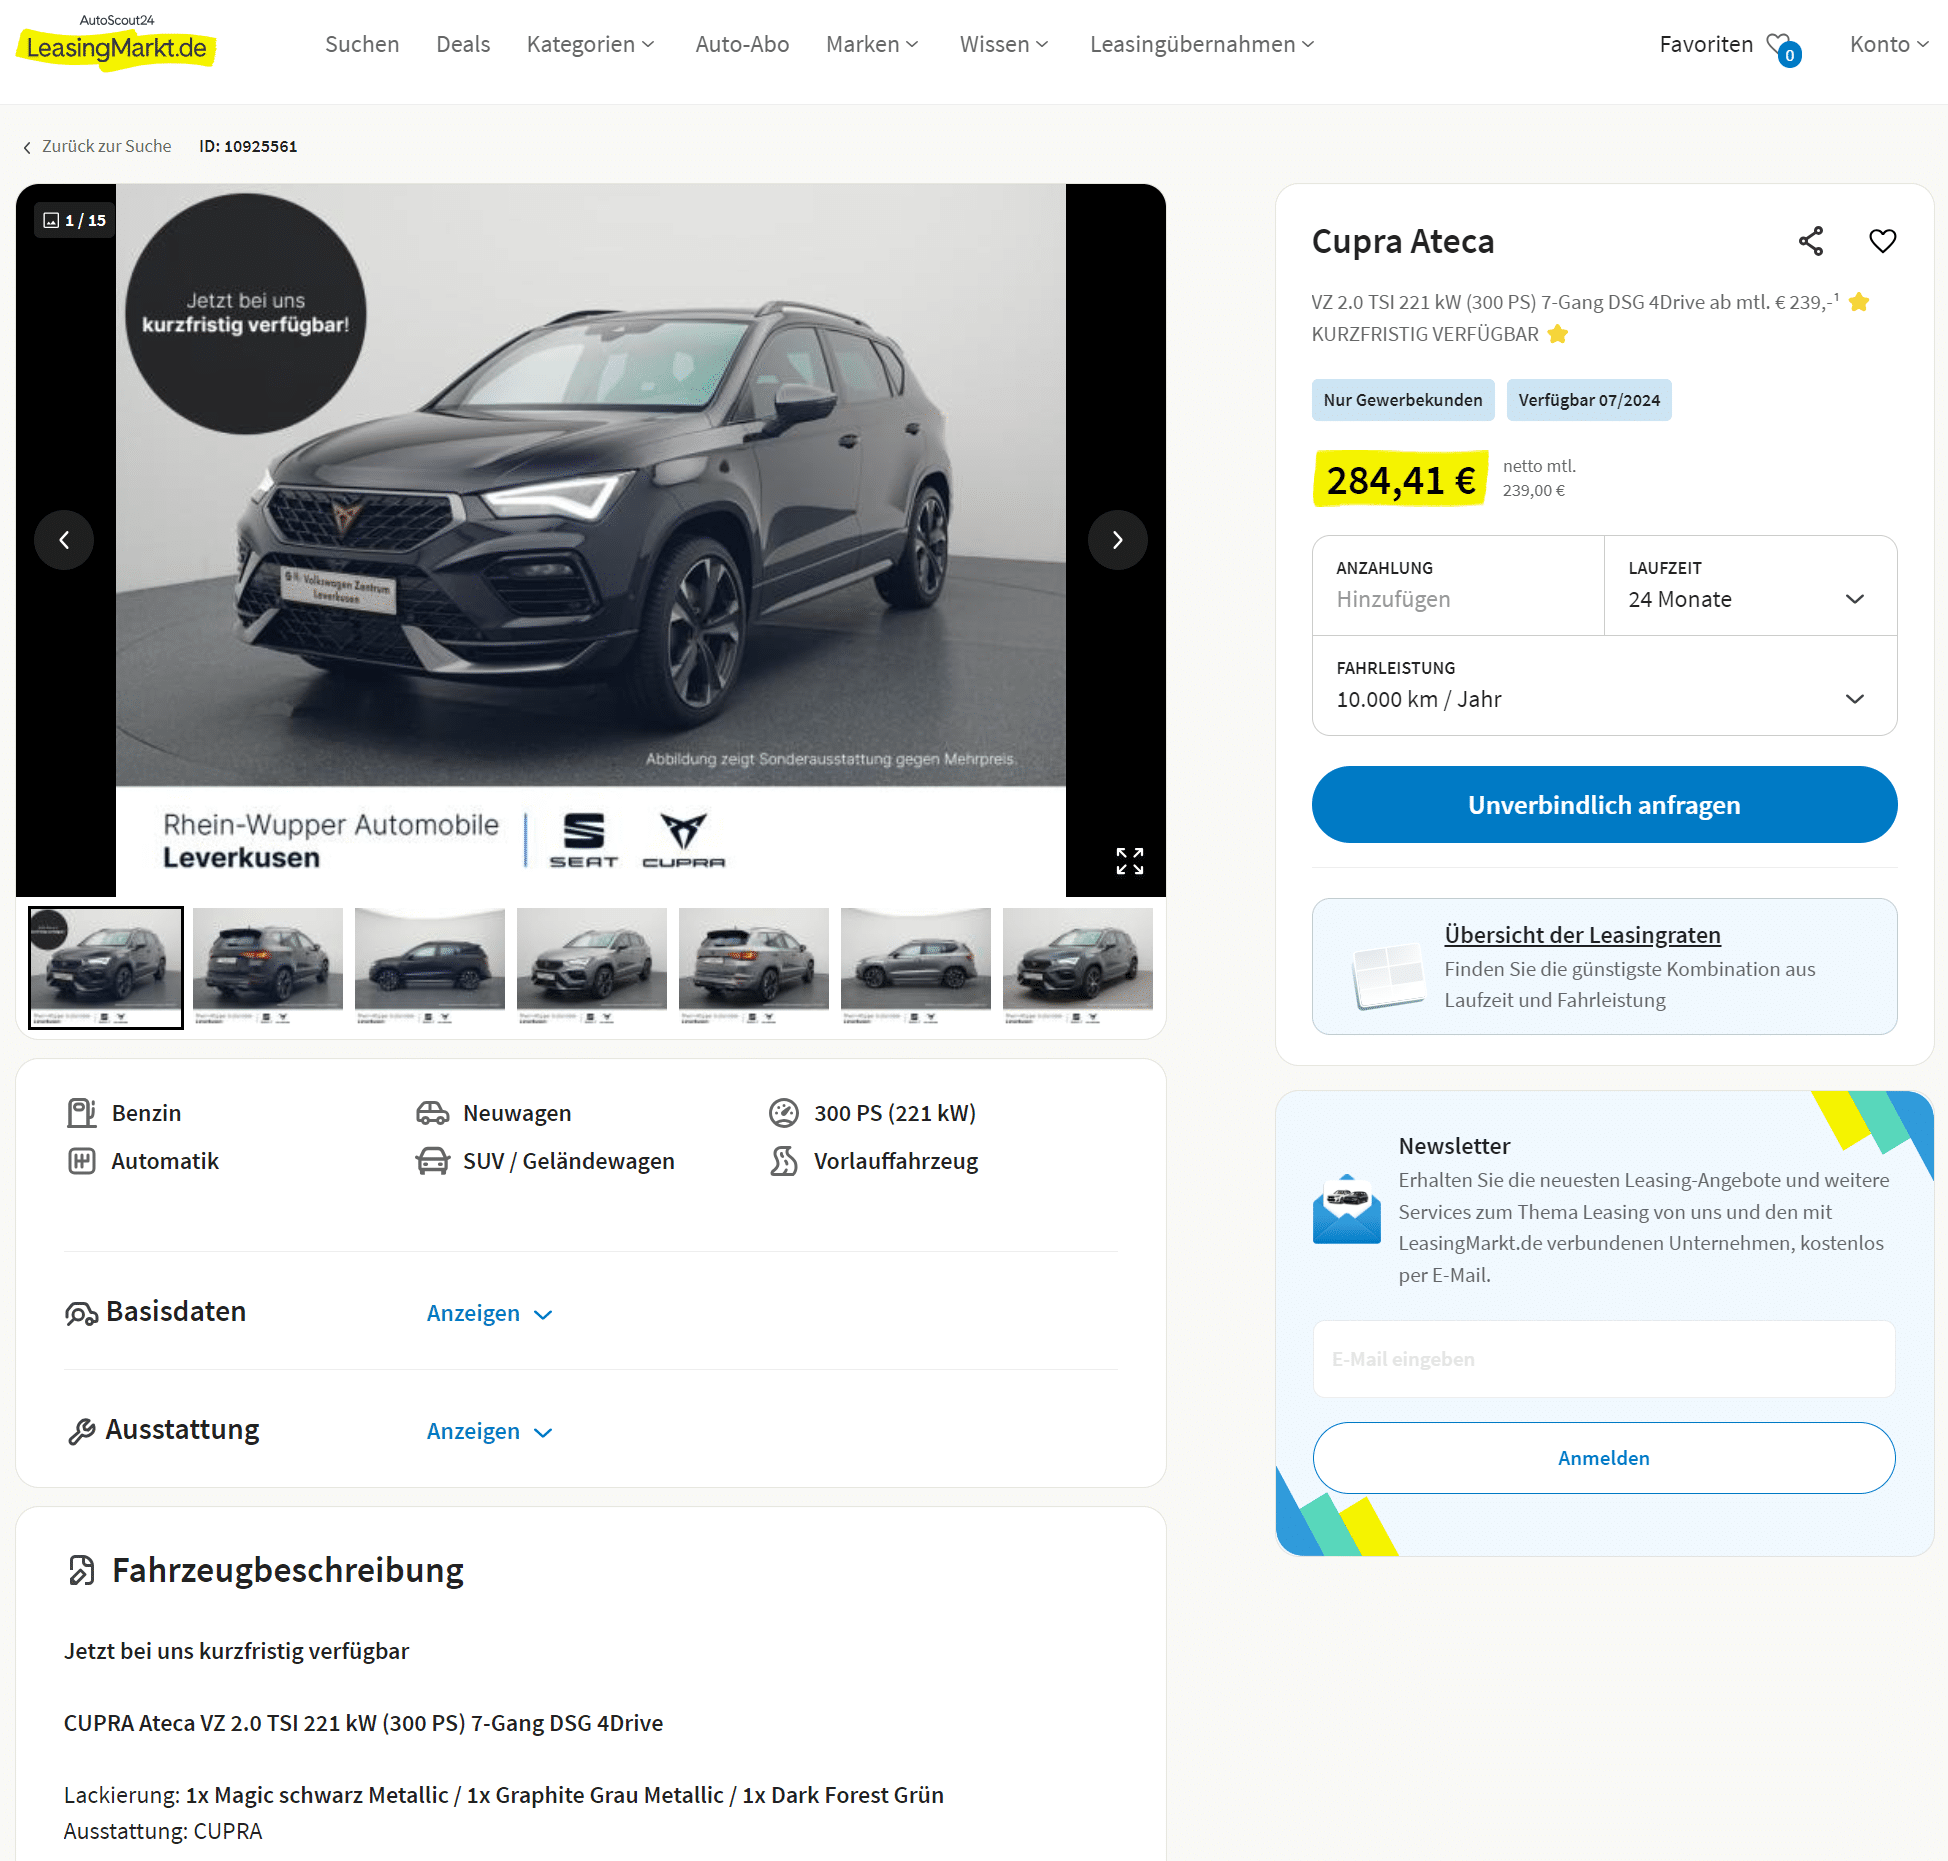1948x1861 pixels.
Task: Go back via Zurück zur Suche
Action: click(96, 146)
